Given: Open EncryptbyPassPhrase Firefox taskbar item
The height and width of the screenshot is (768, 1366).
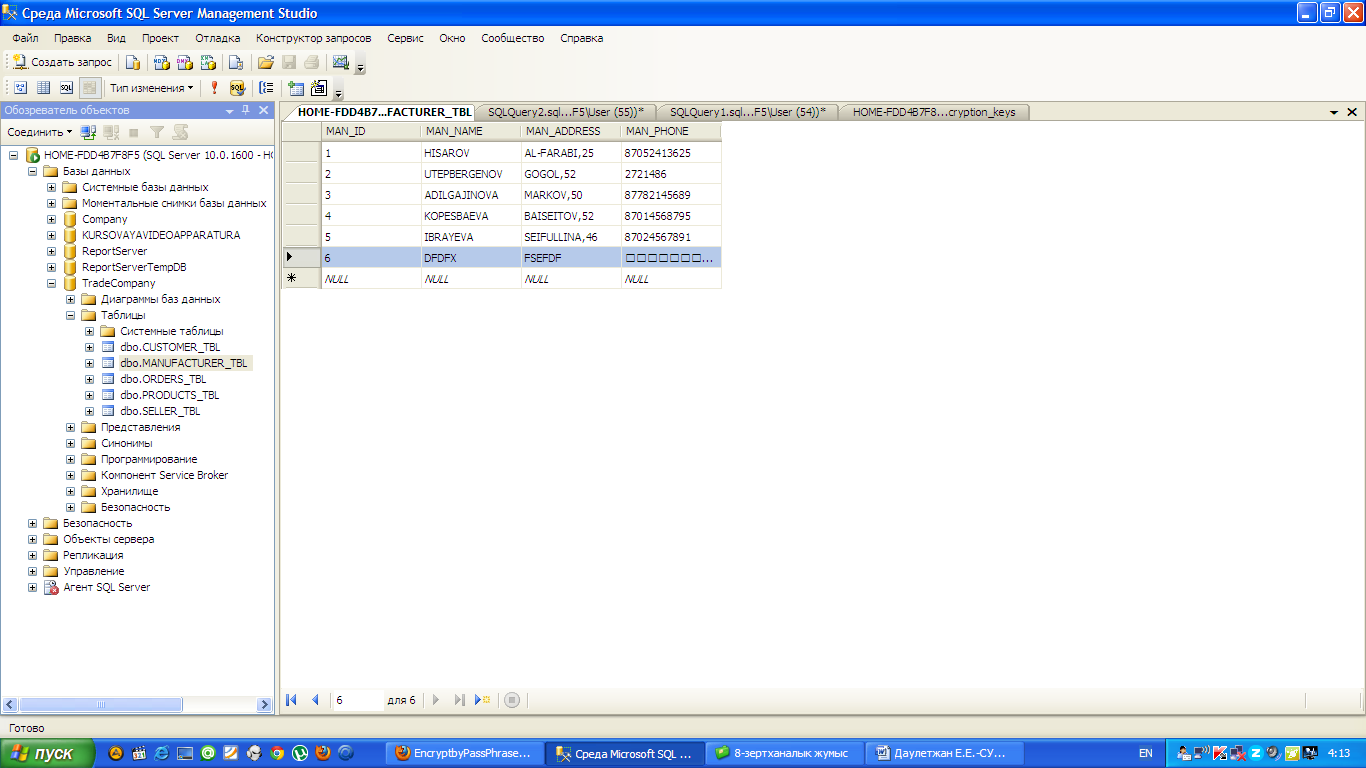Looking at the screenshot, I should [467, 753].
